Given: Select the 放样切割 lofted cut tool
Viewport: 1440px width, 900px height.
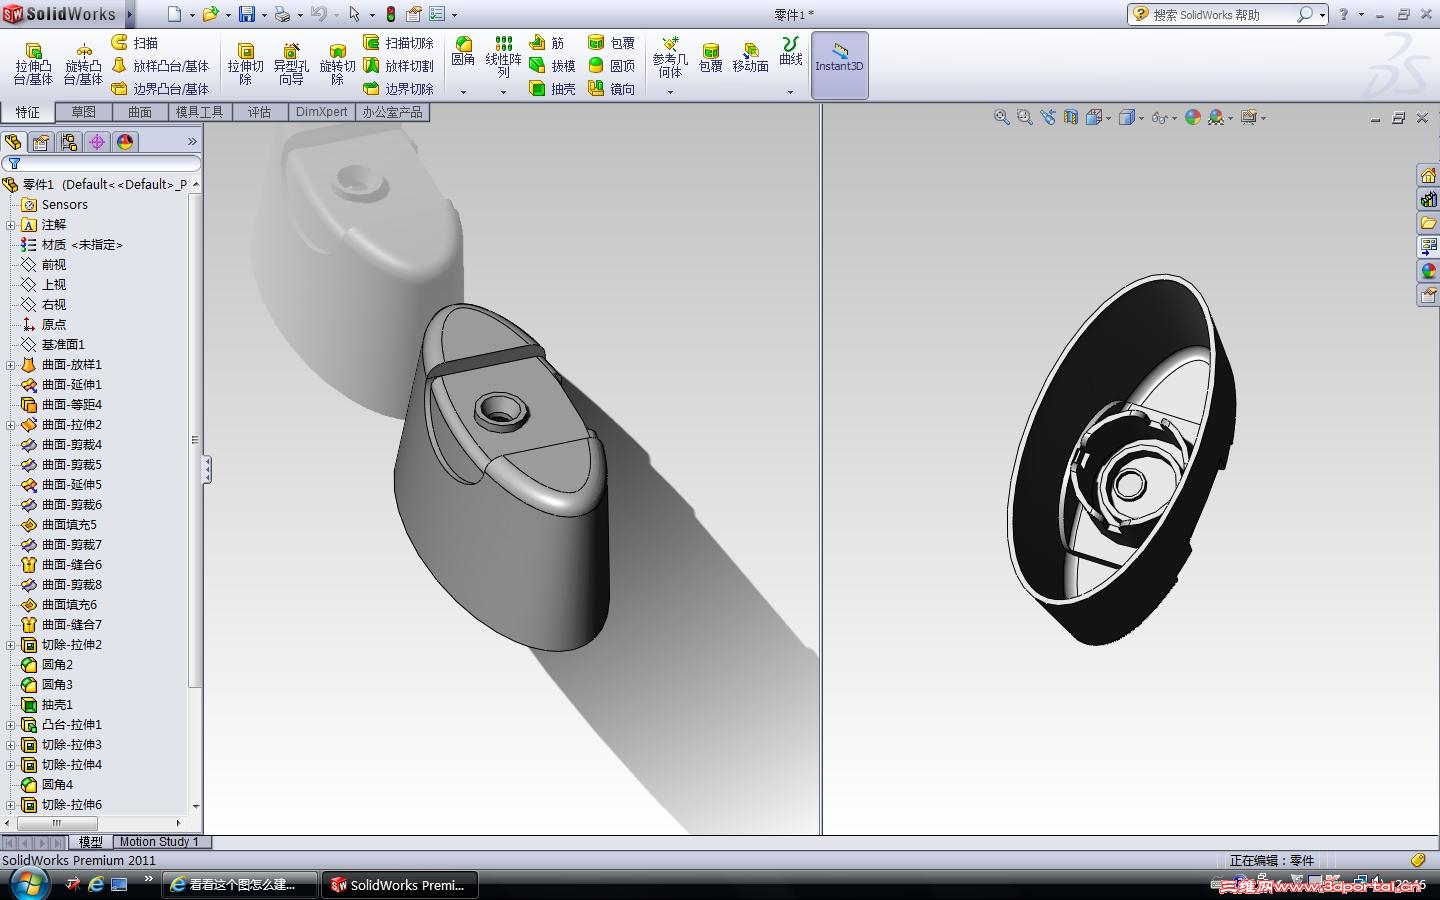Looking at the screenshot, I should [x=398, y=66].
